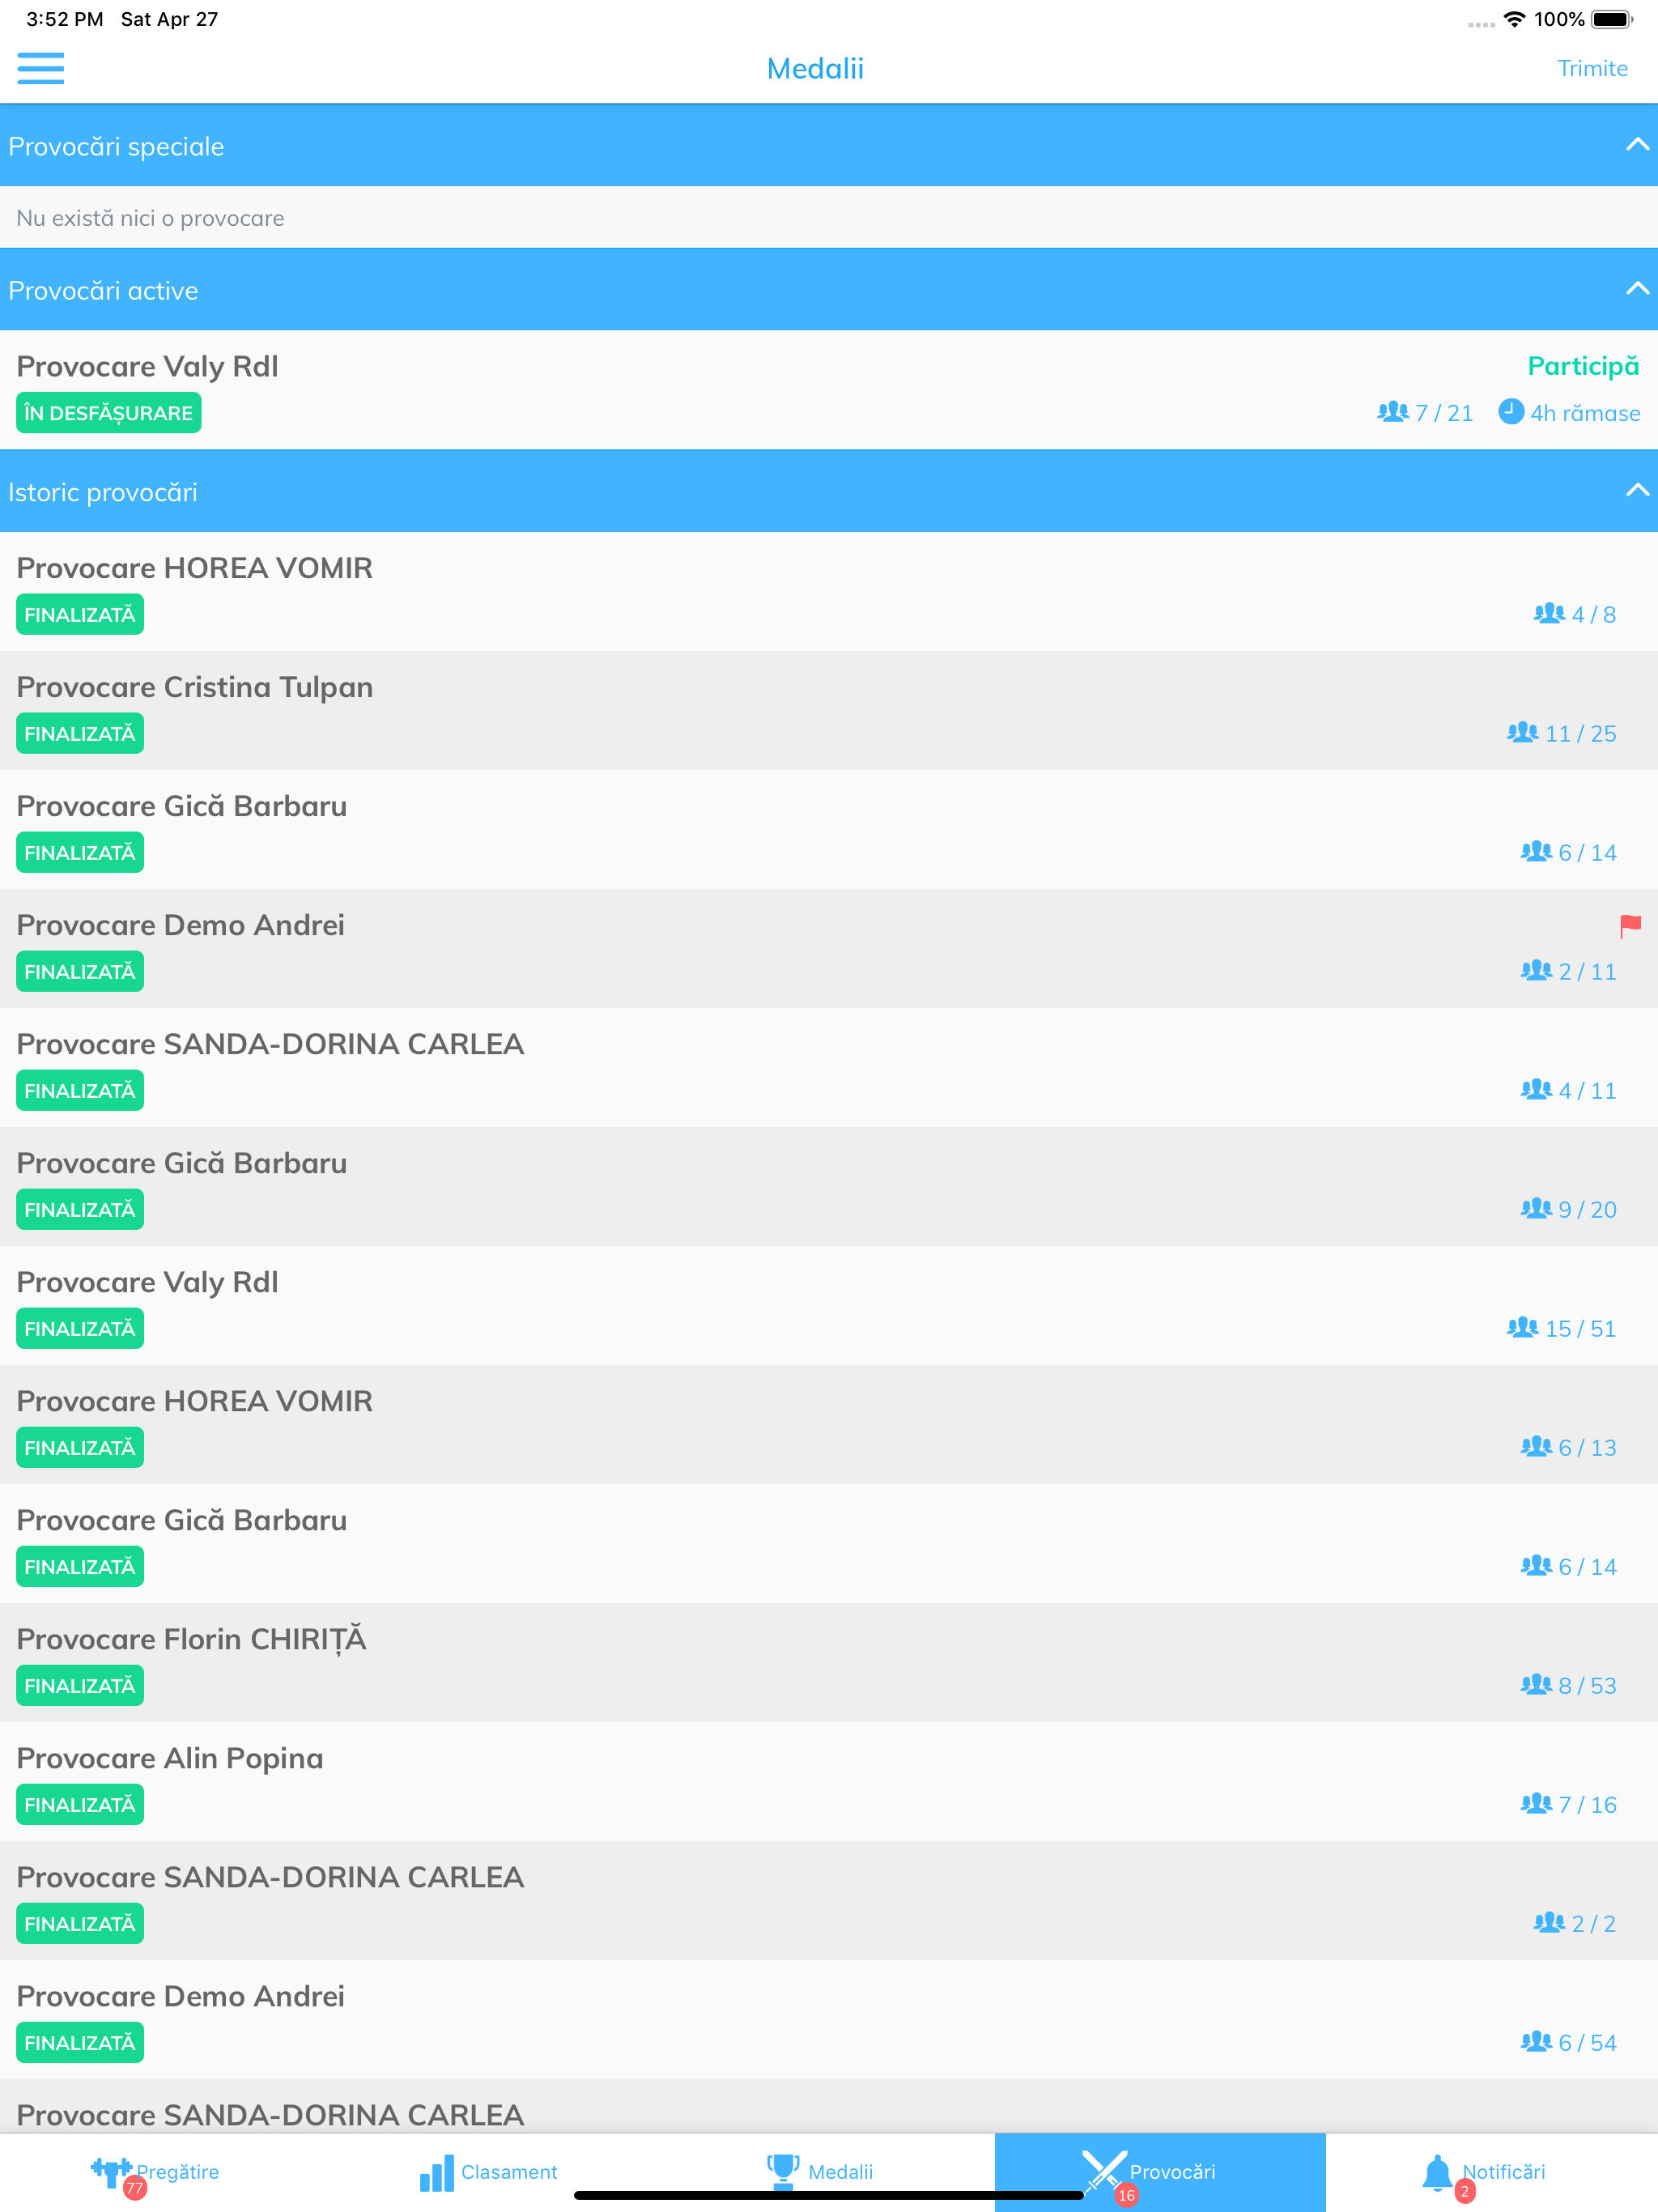Tap participants icon next to 8 / 53
Viewport: 1658px width, 2212px height.
(x=1537, y=1684)
